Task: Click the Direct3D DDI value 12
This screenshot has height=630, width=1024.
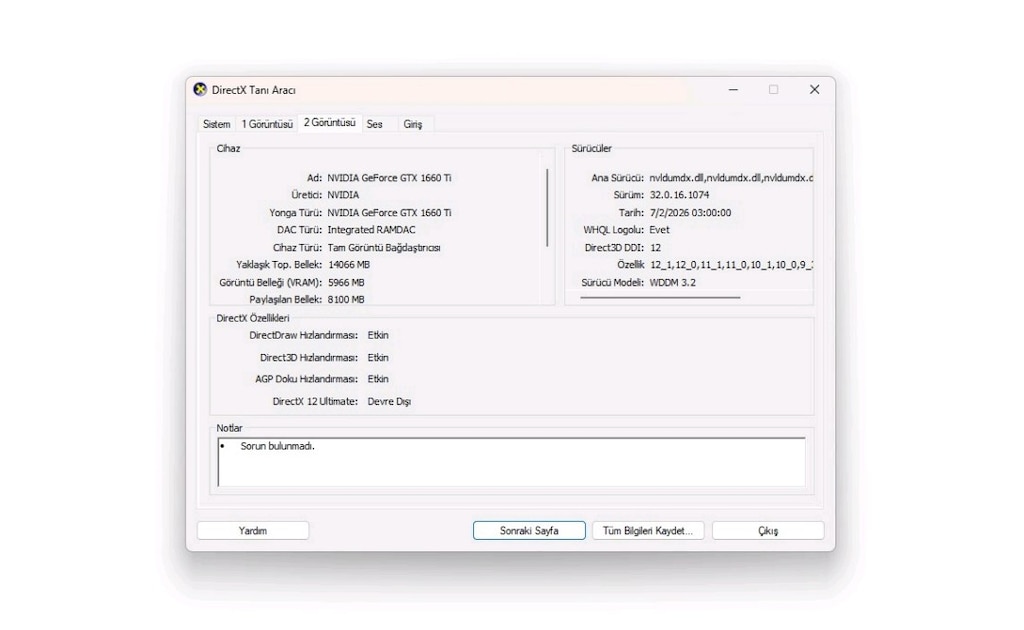Action: tap(656, 247)
